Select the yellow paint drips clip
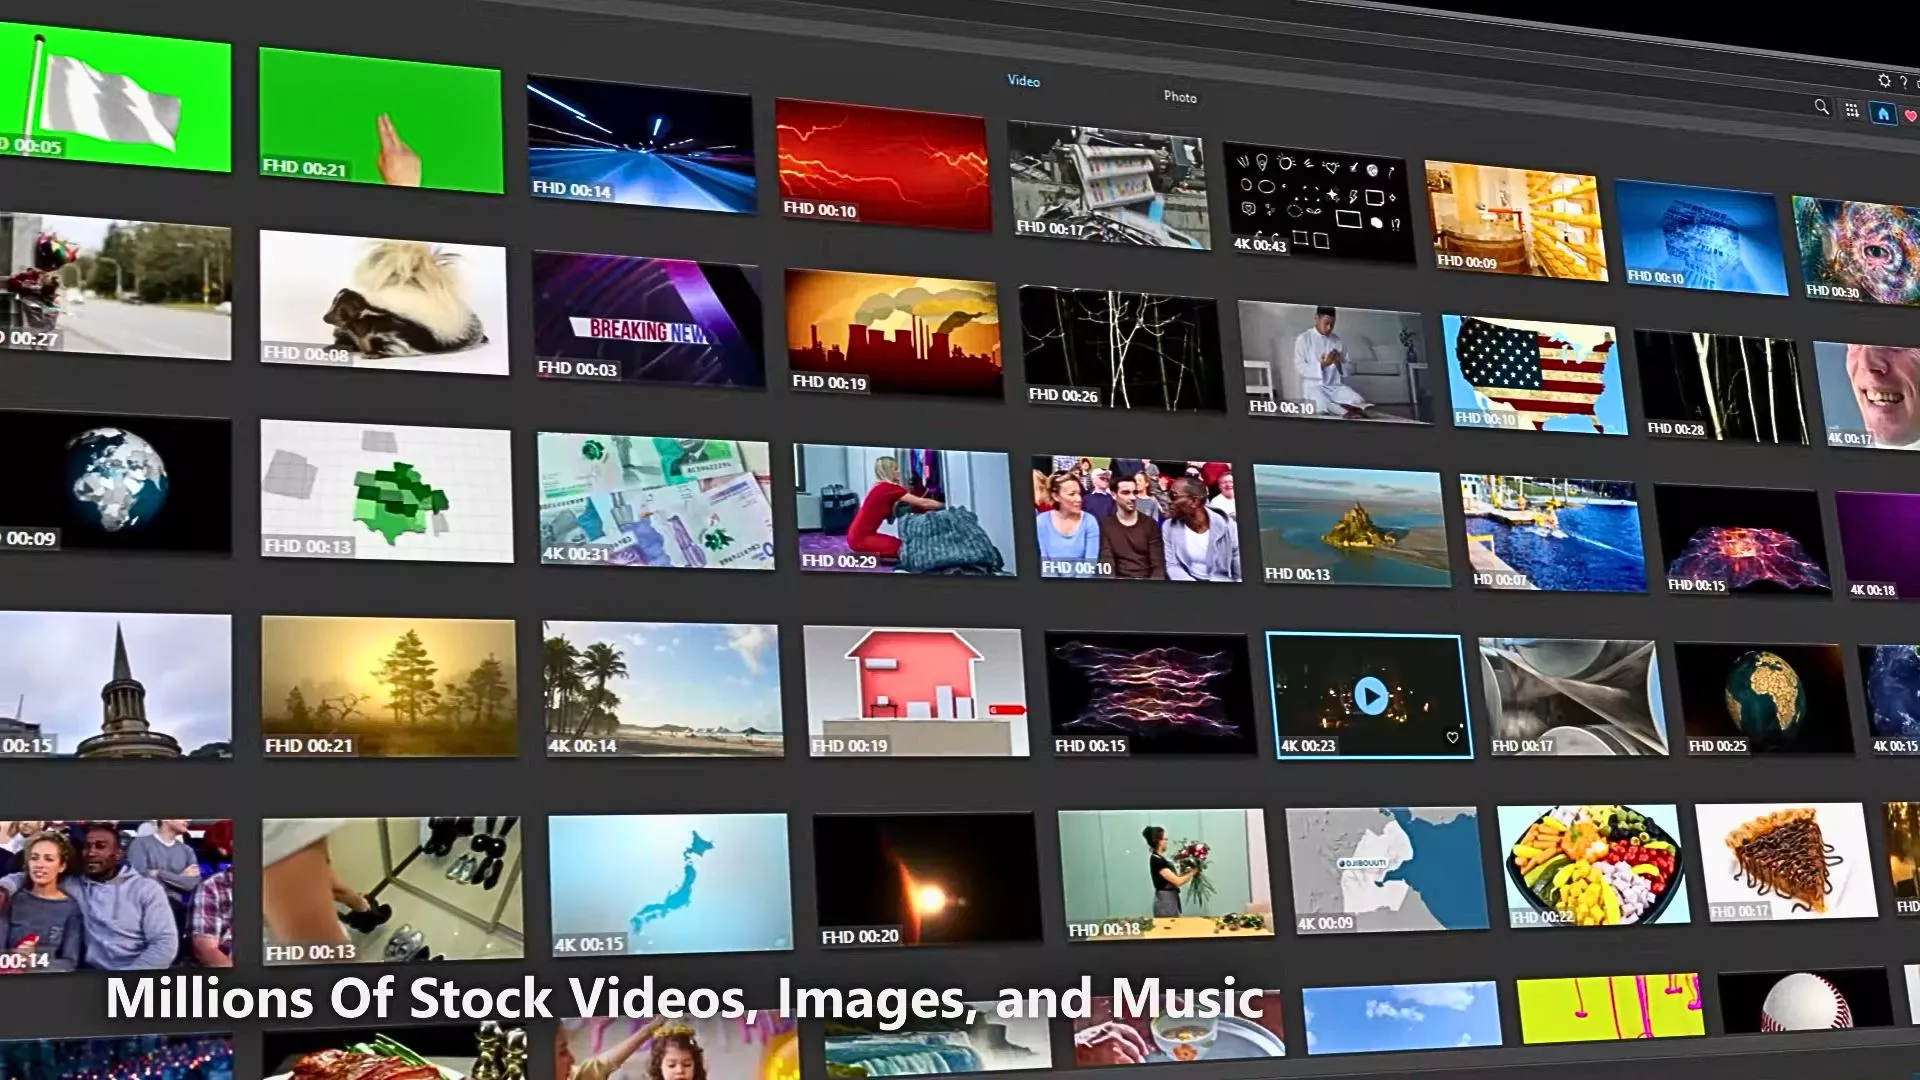This screenshot has height=1080, width=1920. [1610, 1008]
